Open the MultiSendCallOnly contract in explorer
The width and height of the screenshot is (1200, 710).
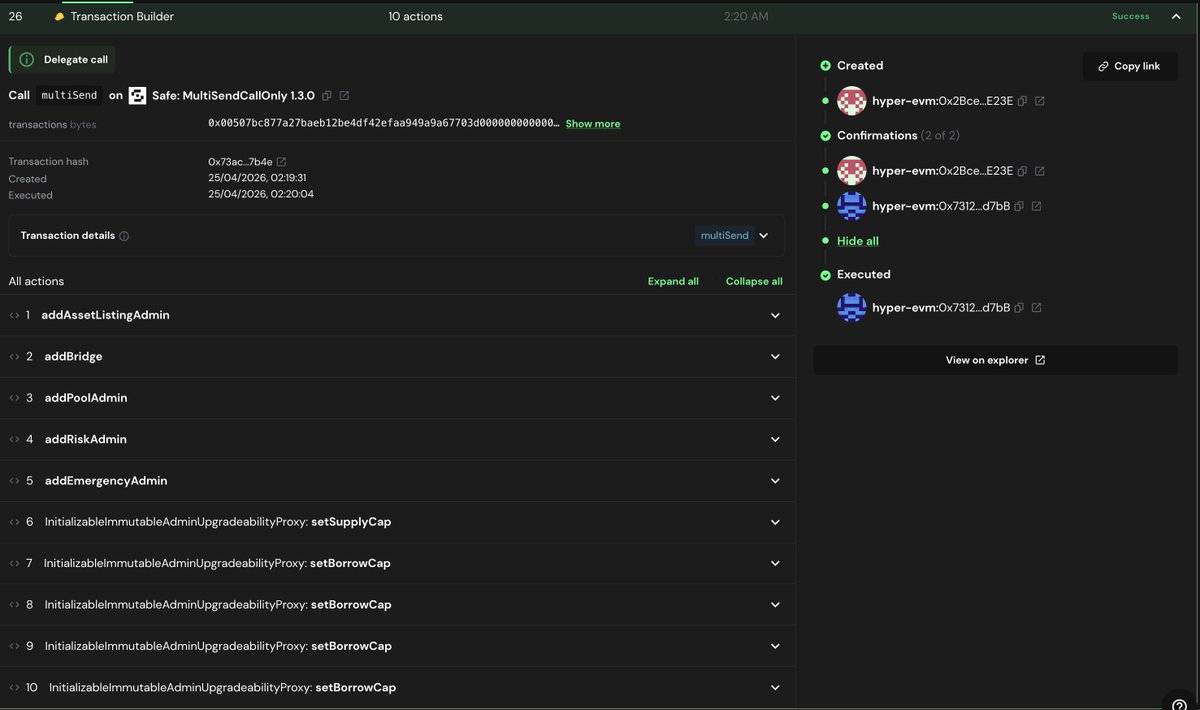coord(344,95)
